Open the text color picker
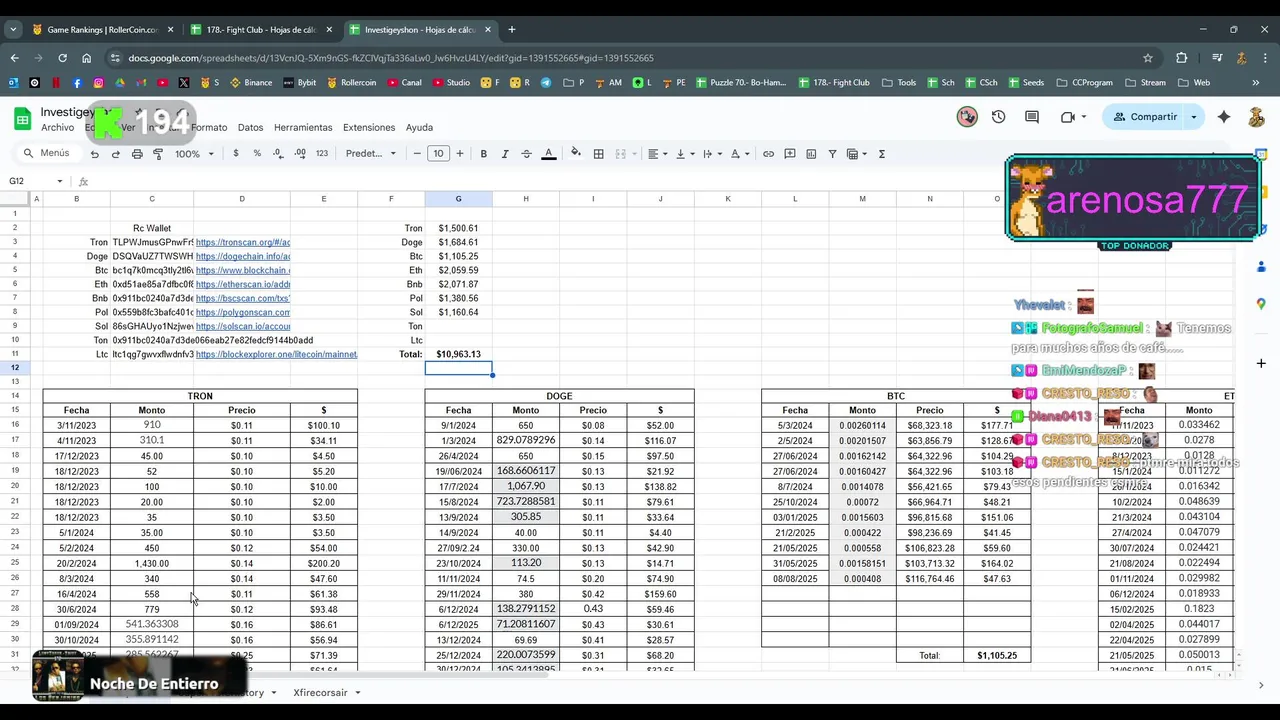 [548, 154]
